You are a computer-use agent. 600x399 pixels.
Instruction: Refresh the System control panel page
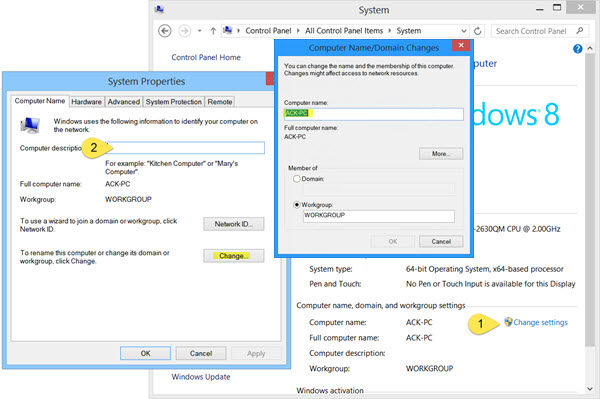478,31
